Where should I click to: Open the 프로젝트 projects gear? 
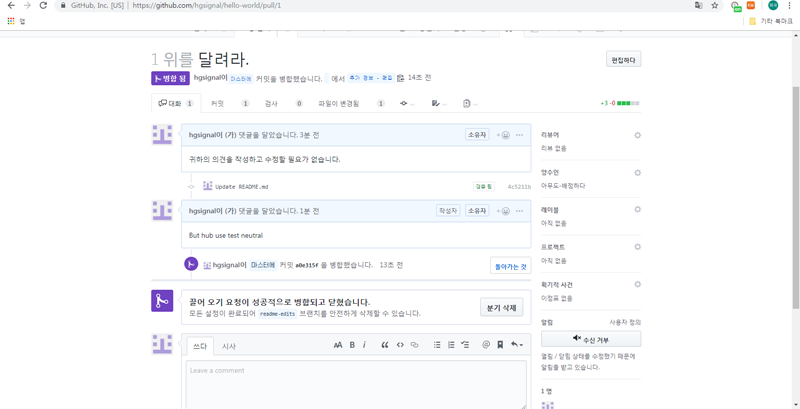click(x=637, y=247)
